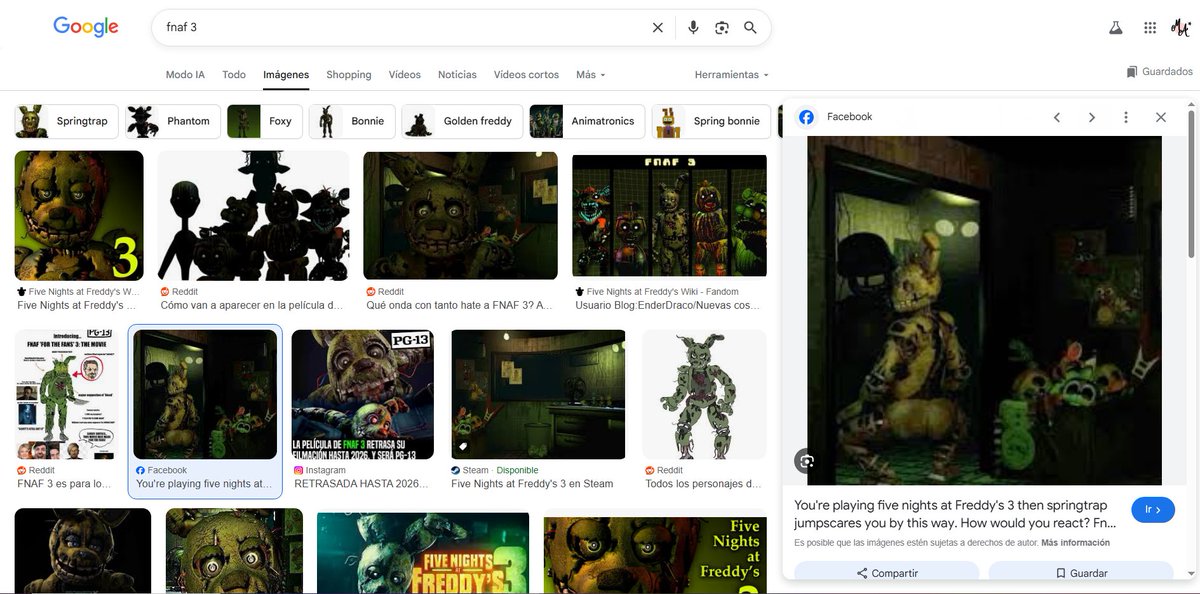Click 'Five Nights at Freddy's 3 en Steam' title
Screen dimensions: 1200x594
(532, 484)
